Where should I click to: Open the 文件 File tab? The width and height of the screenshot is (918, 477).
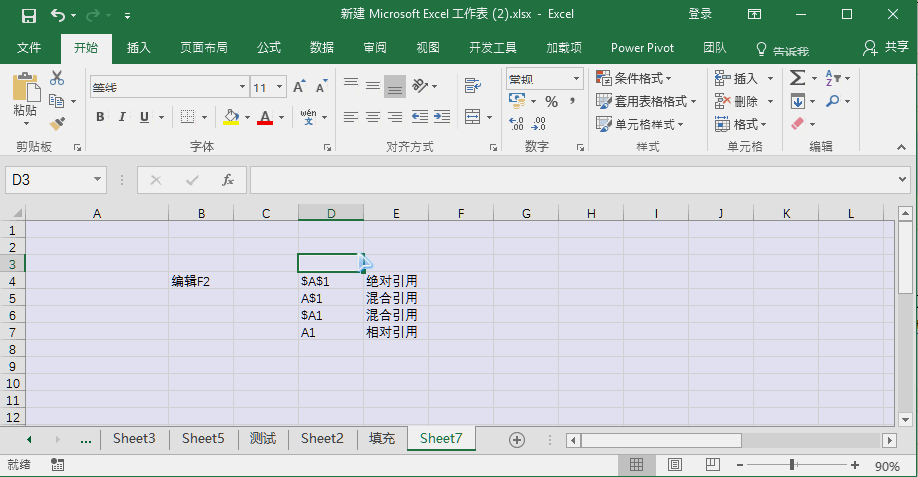coord(29,48)
